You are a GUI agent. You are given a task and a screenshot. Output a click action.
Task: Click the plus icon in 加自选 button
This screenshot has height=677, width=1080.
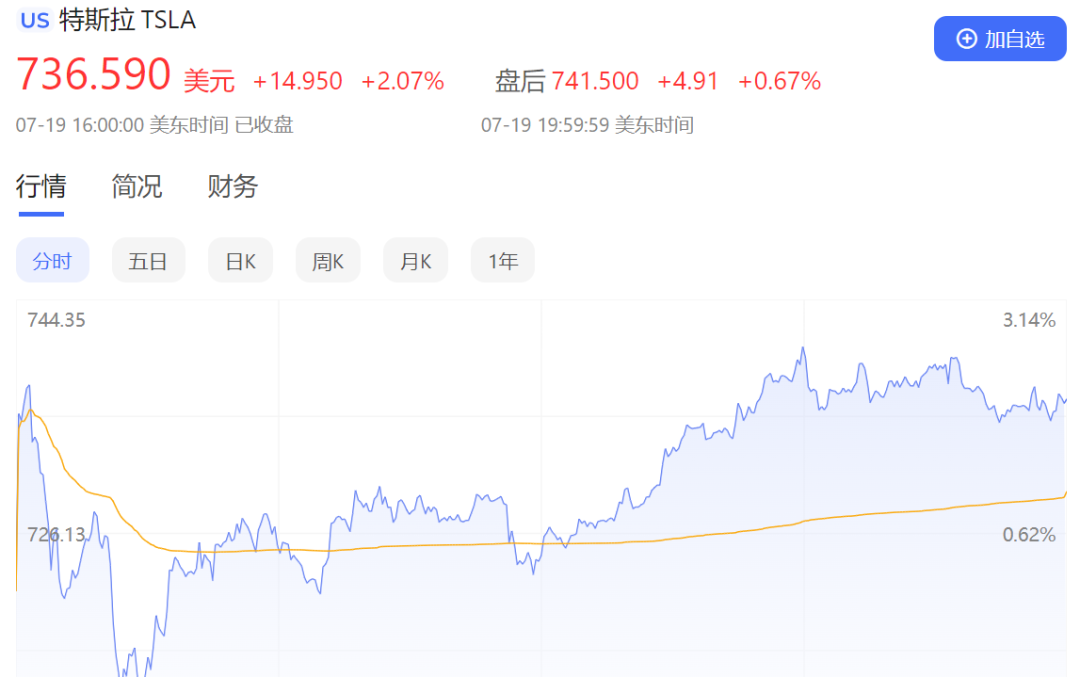[966, 39]
